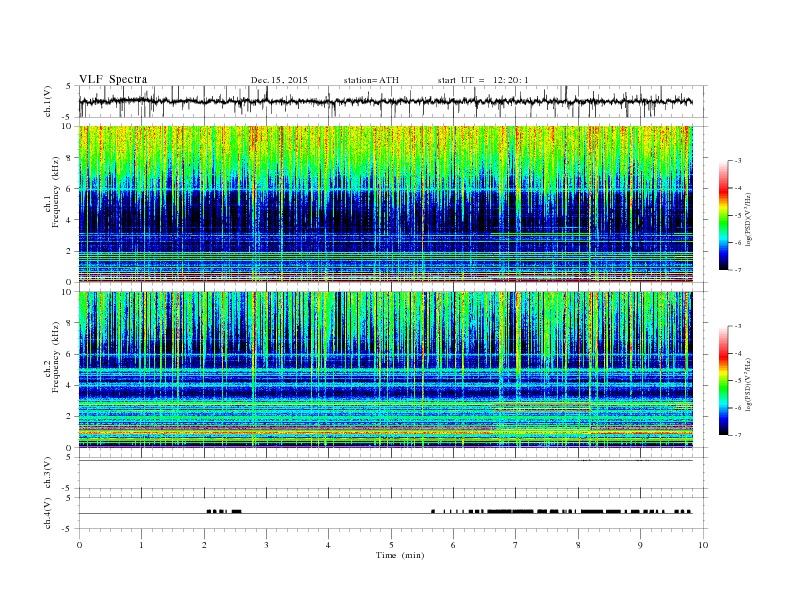The image size is (792, 612).
Task: Select the date text "Dec. 15, 2015"
Action: tap(279, 80)
